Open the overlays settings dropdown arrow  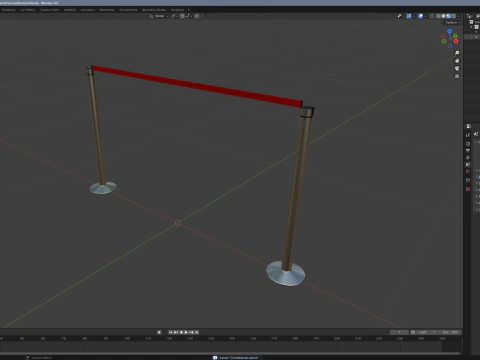click(426, 16)
